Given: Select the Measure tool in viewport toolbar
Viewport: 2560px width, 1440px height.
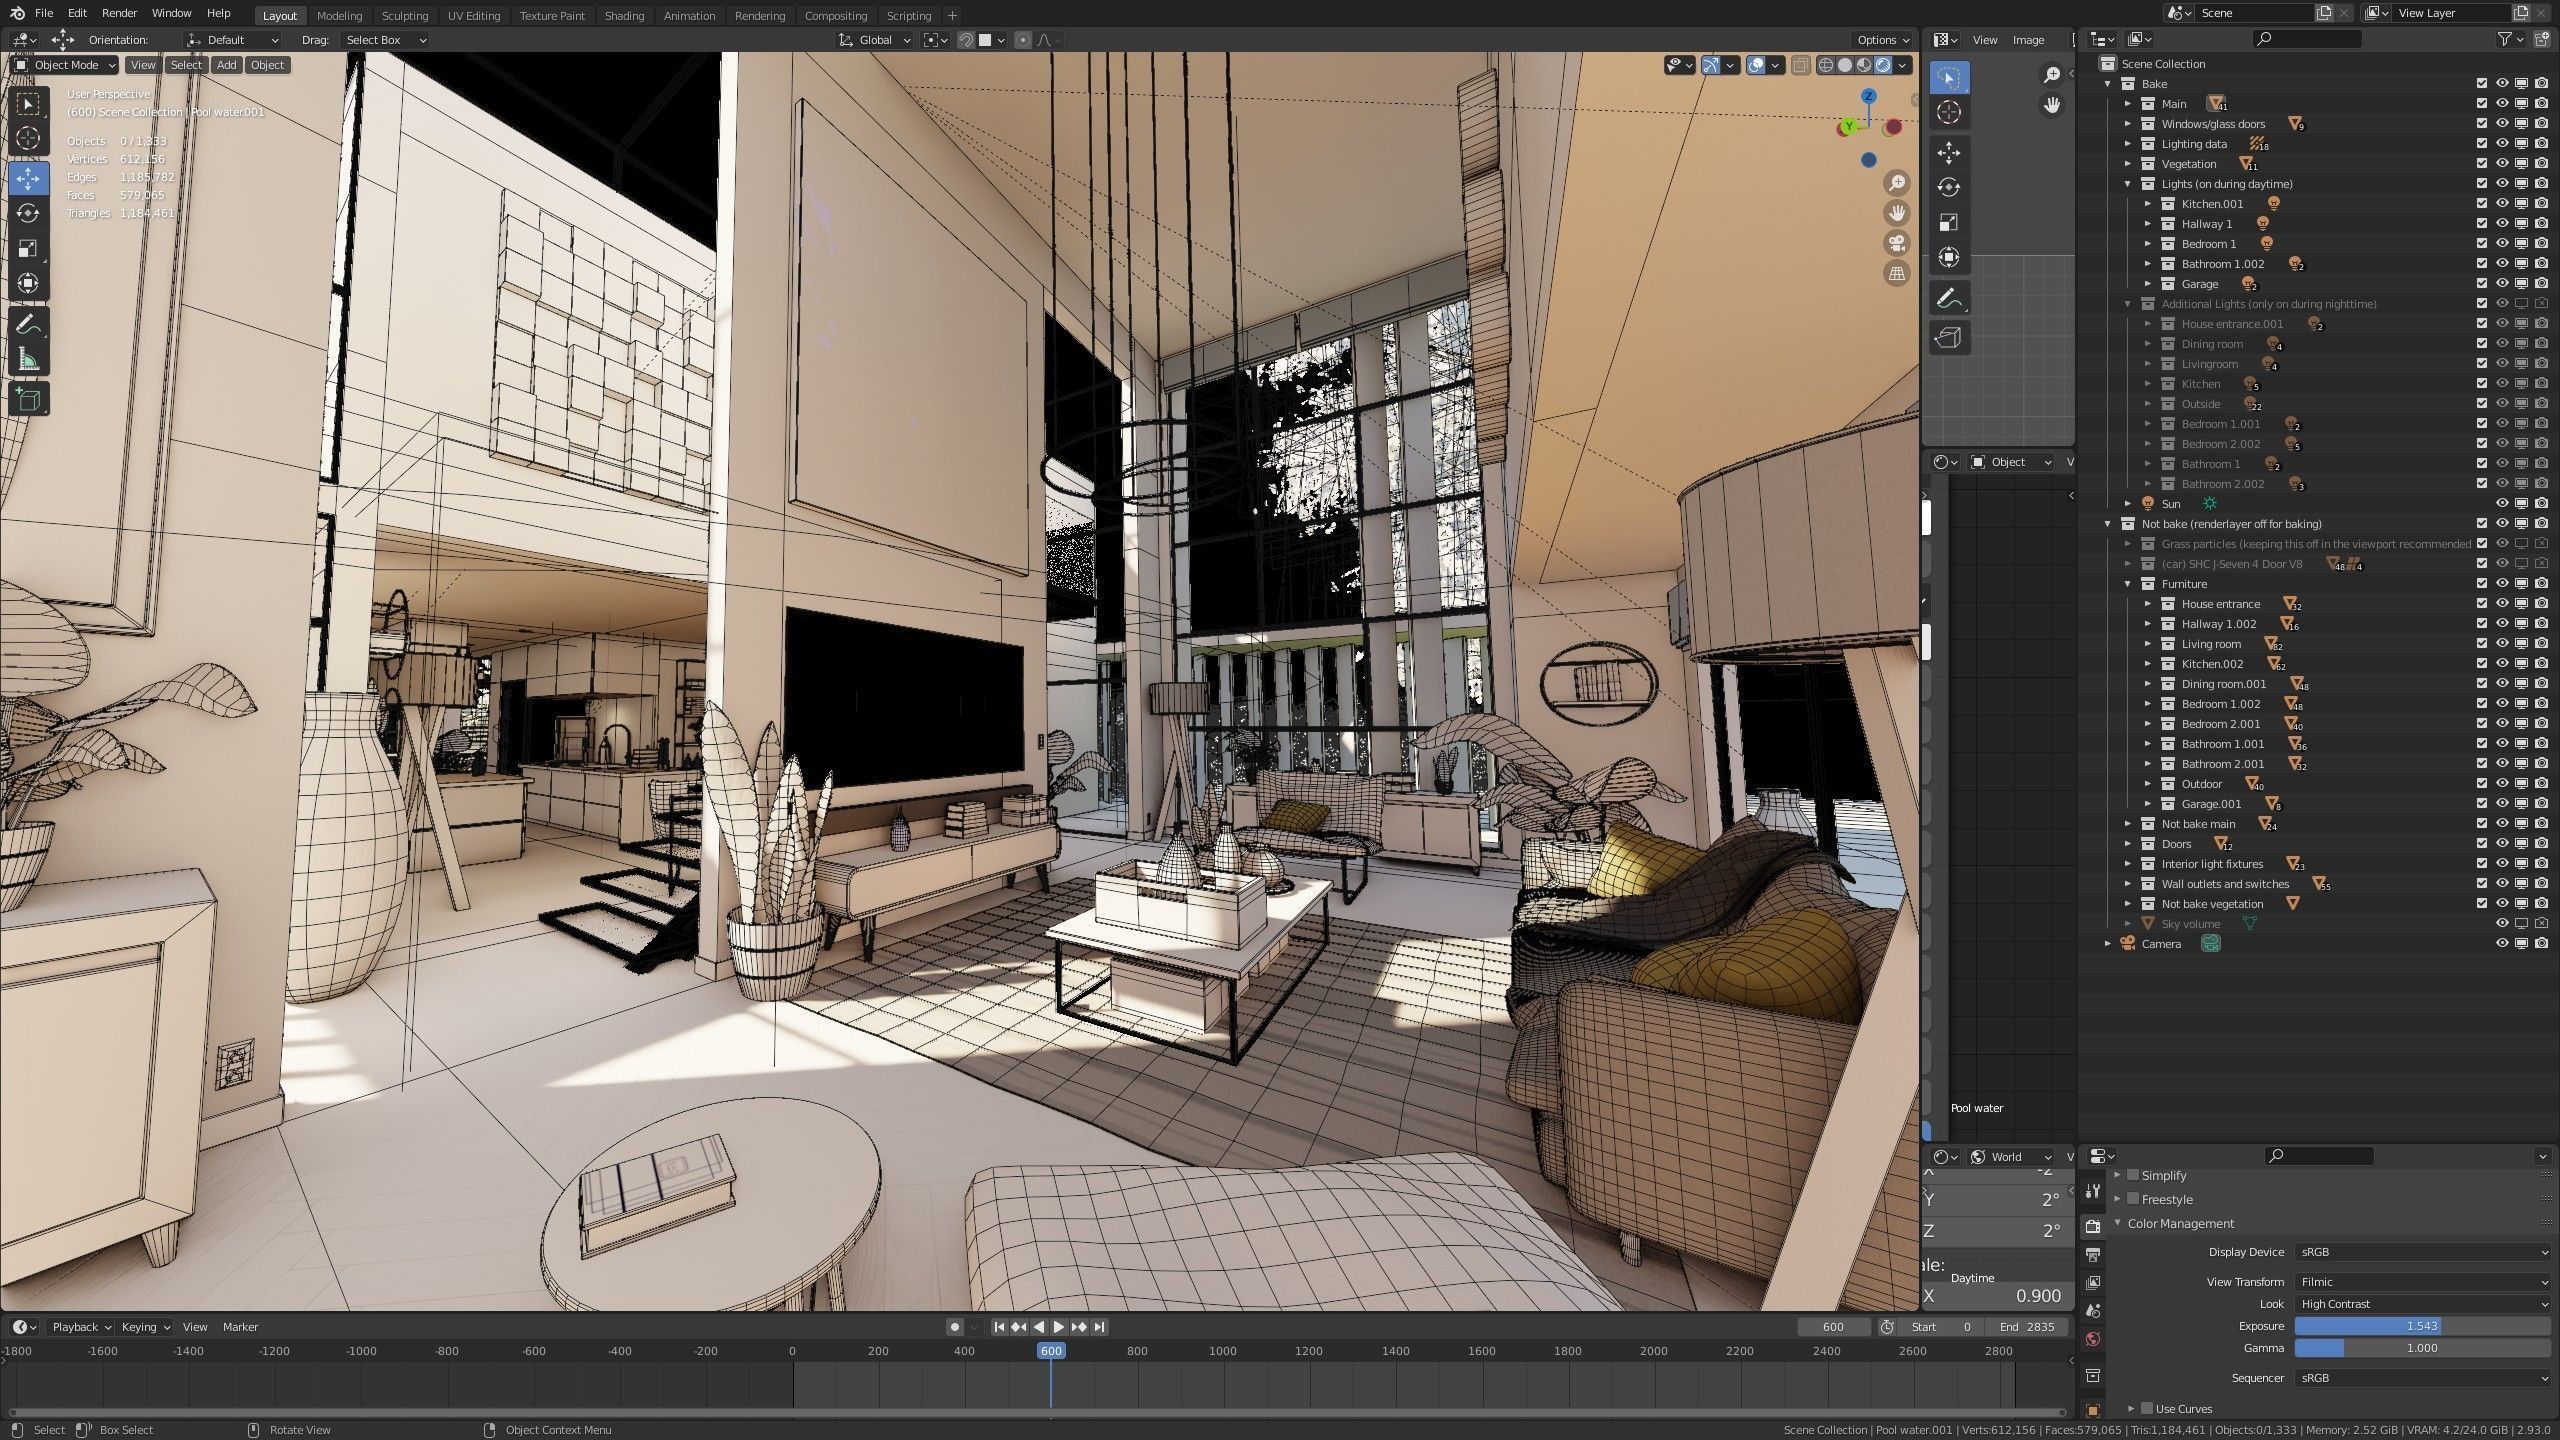Looking at the screenshot, I should click(x=28, y=359).
